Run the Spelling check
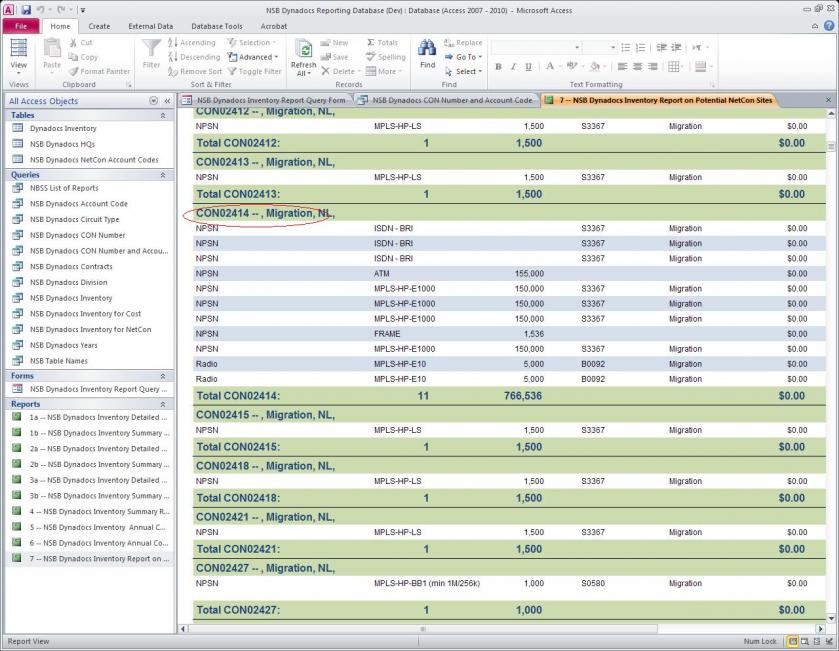 pyautogui.click(x=385, y=57)
